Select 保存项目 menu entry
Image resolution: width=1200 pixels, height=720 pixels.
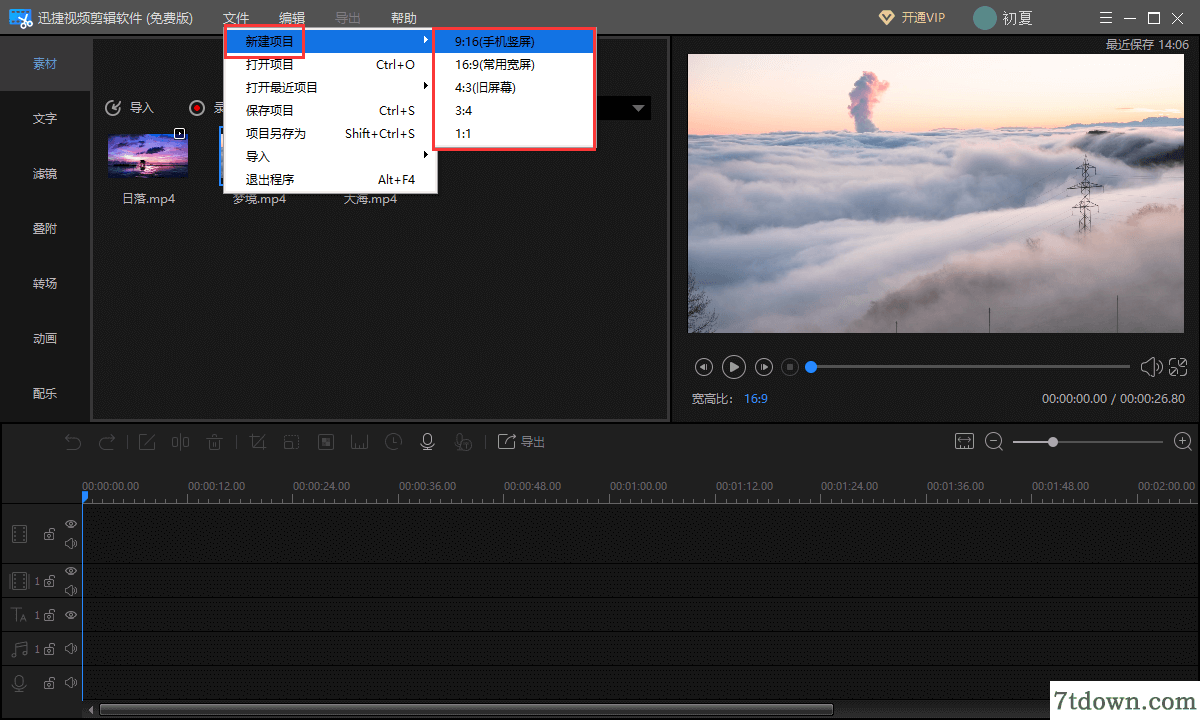[330, 110]
